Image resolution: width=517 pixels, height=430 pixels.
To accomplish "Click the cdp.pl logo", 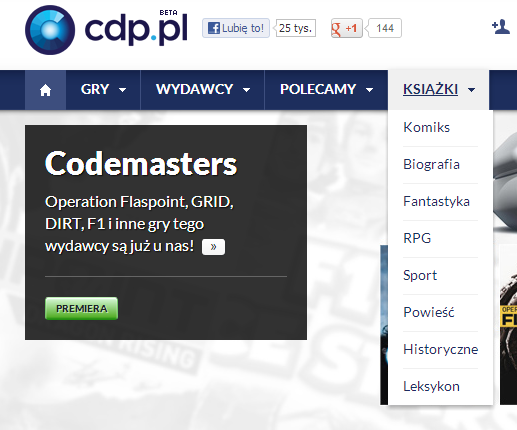I will [x=106, y=30].
